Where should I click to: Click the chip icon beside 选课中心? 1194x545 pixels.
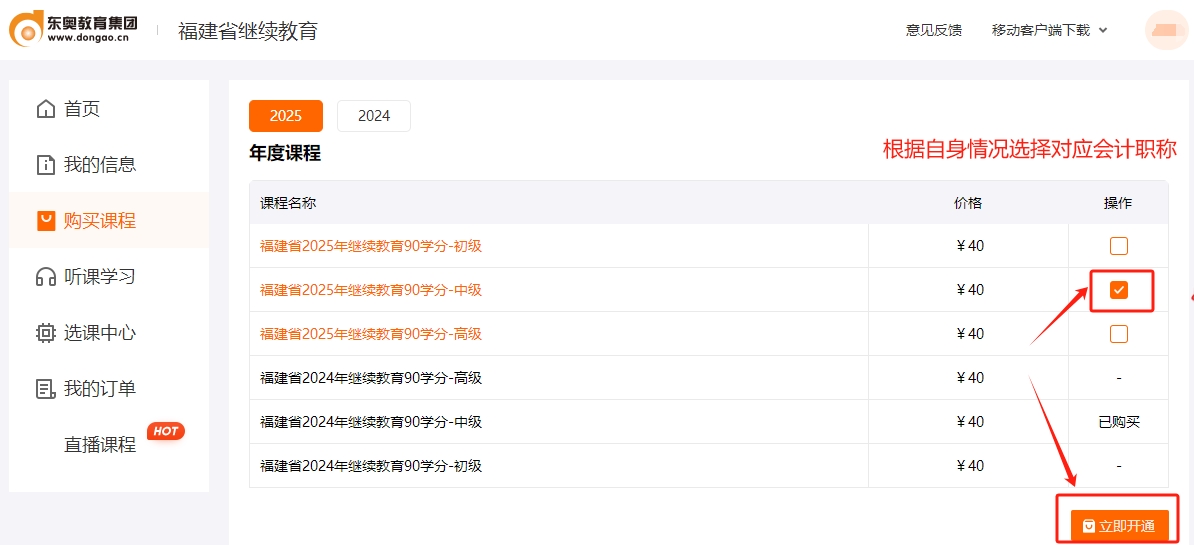coord(46,333)
